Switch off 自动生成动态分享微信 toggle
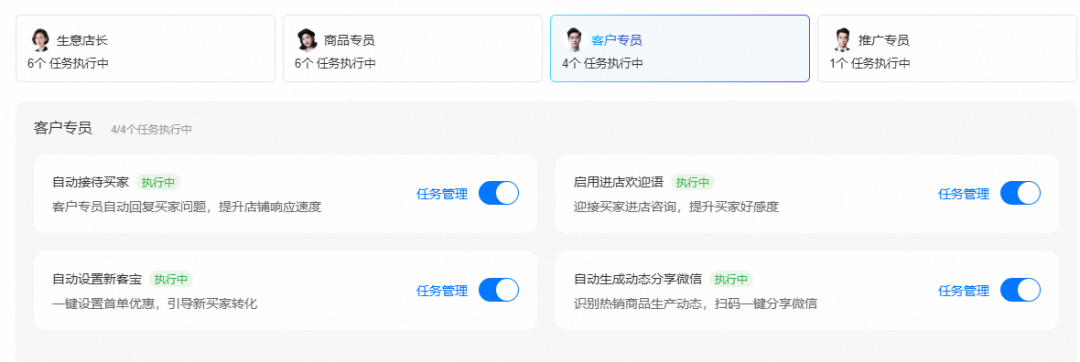The image size is (1080, 362). pos(1020,290)
